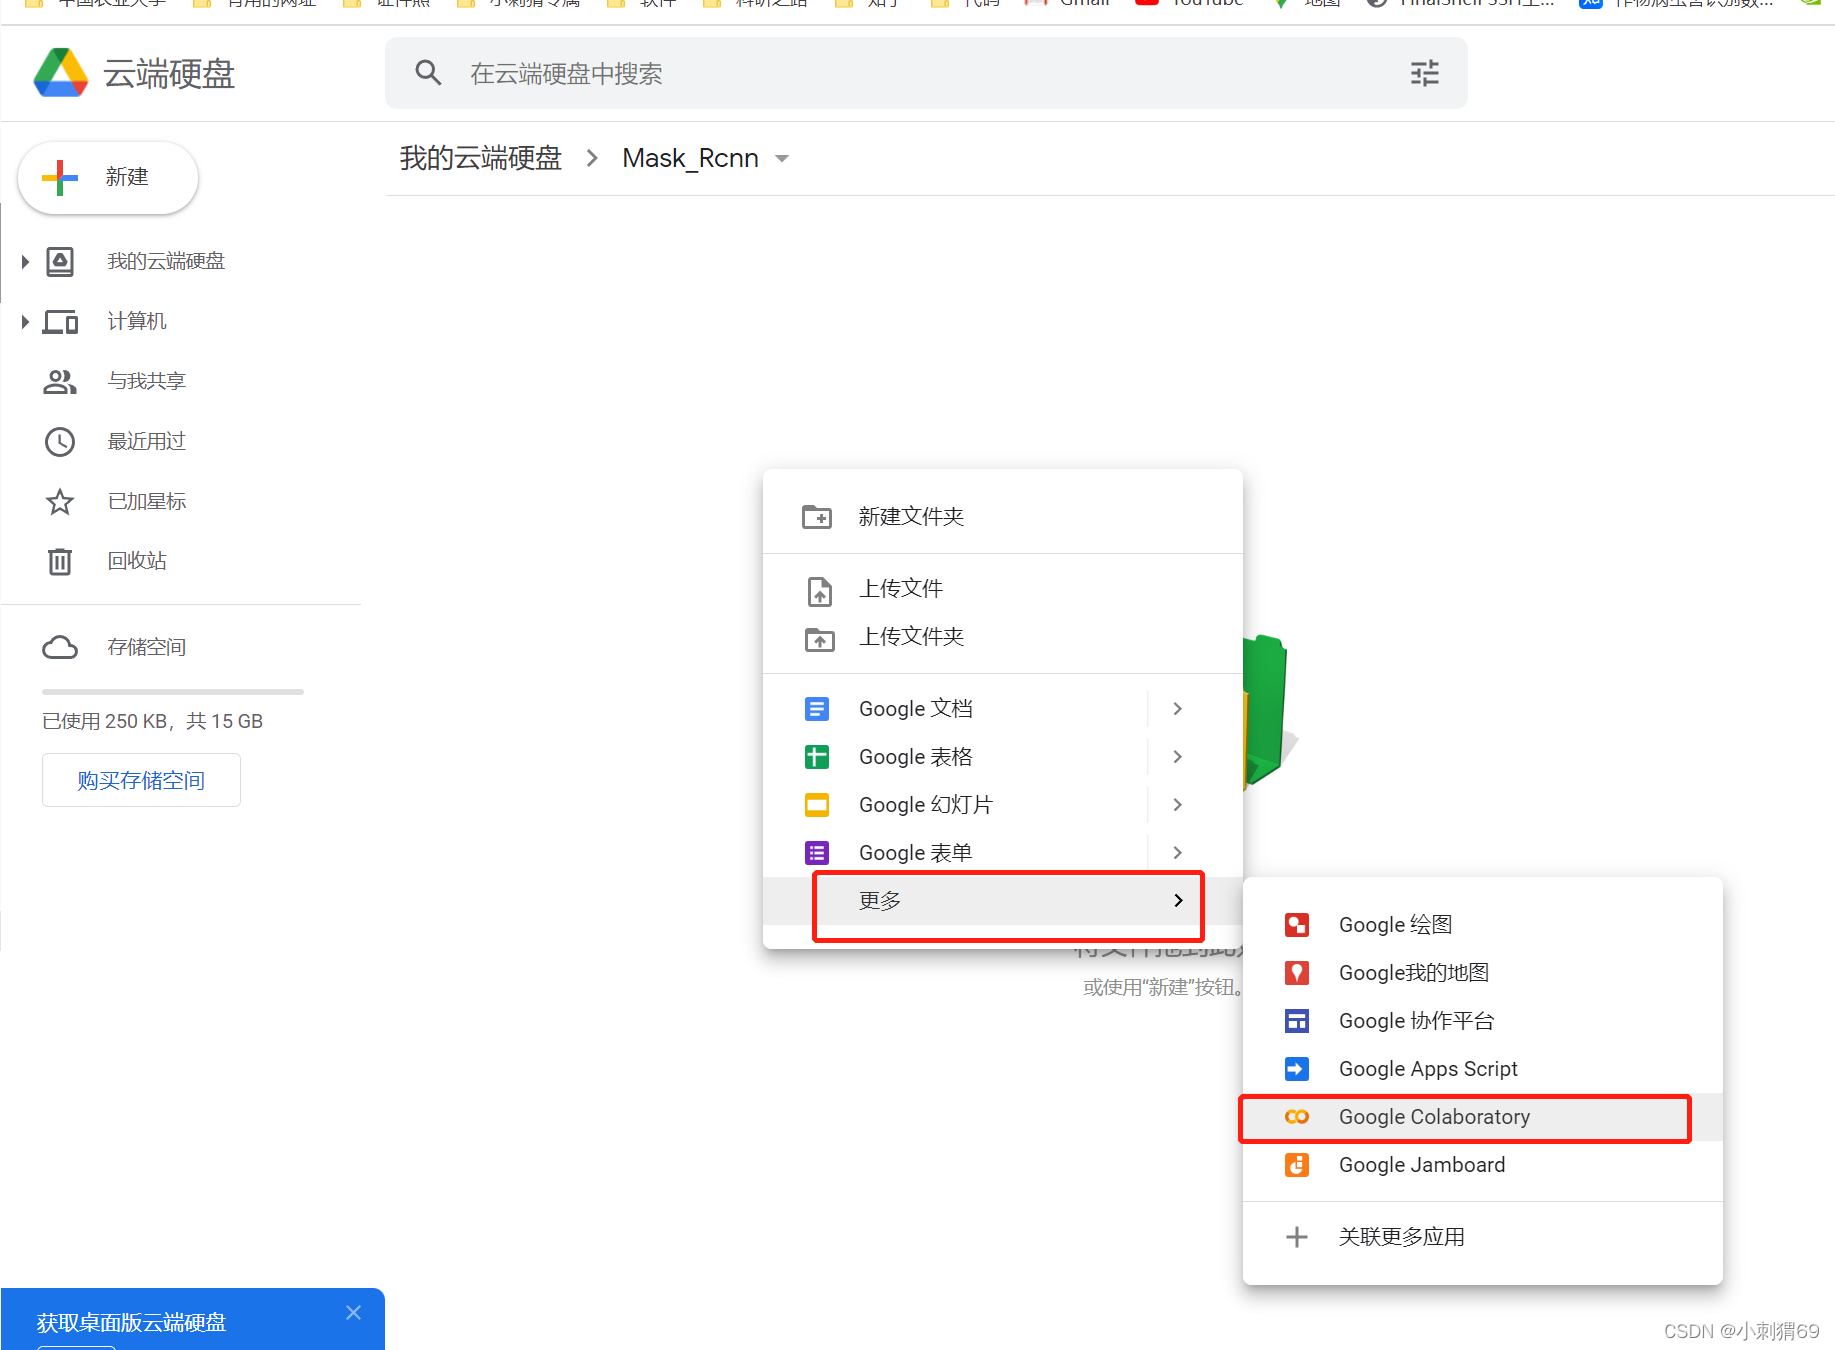The image size is (1835, 1350).
Task: Click the storage usage progress bar
Action: click(173, 691)
